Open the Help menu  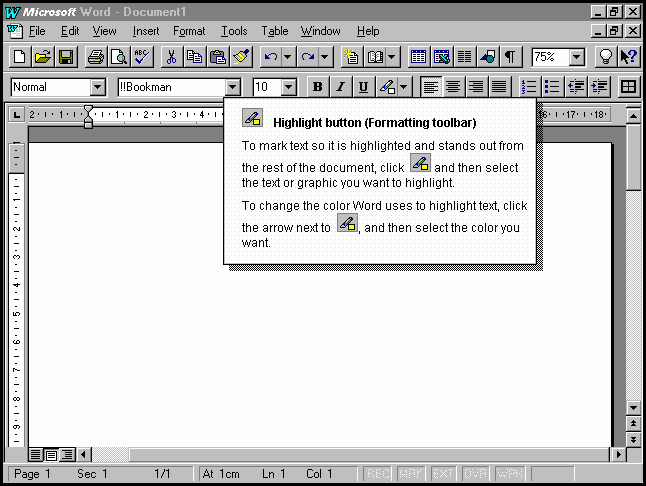click(x=368, y=31)
